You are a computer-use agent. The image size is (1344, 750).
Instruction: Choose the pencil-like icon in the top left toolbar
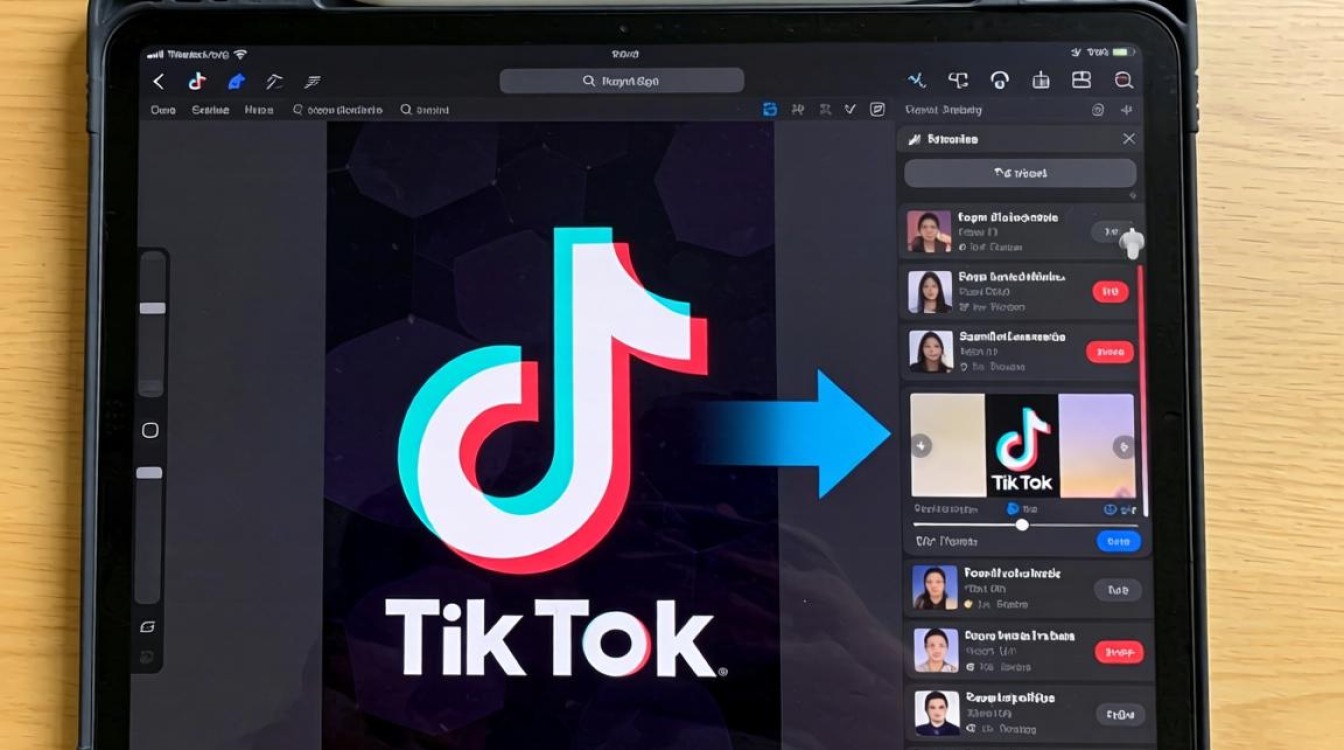[x=274, y=82]
